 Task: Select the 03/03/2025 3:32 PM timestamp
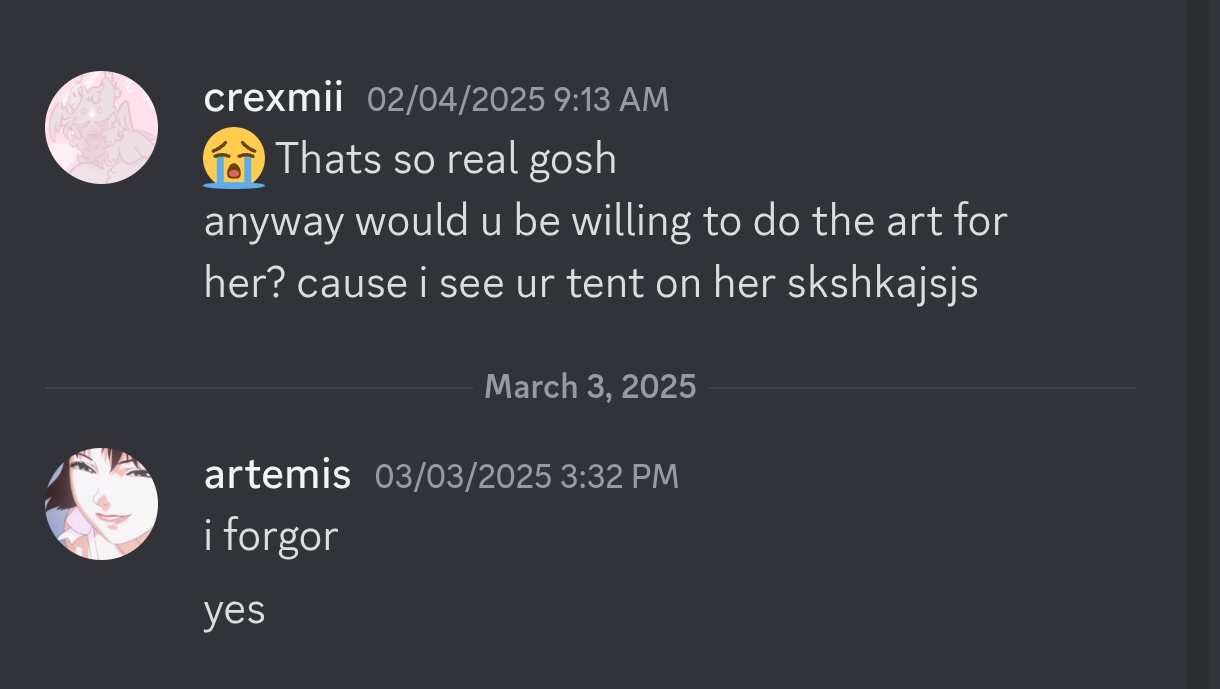tap(526, 475)
